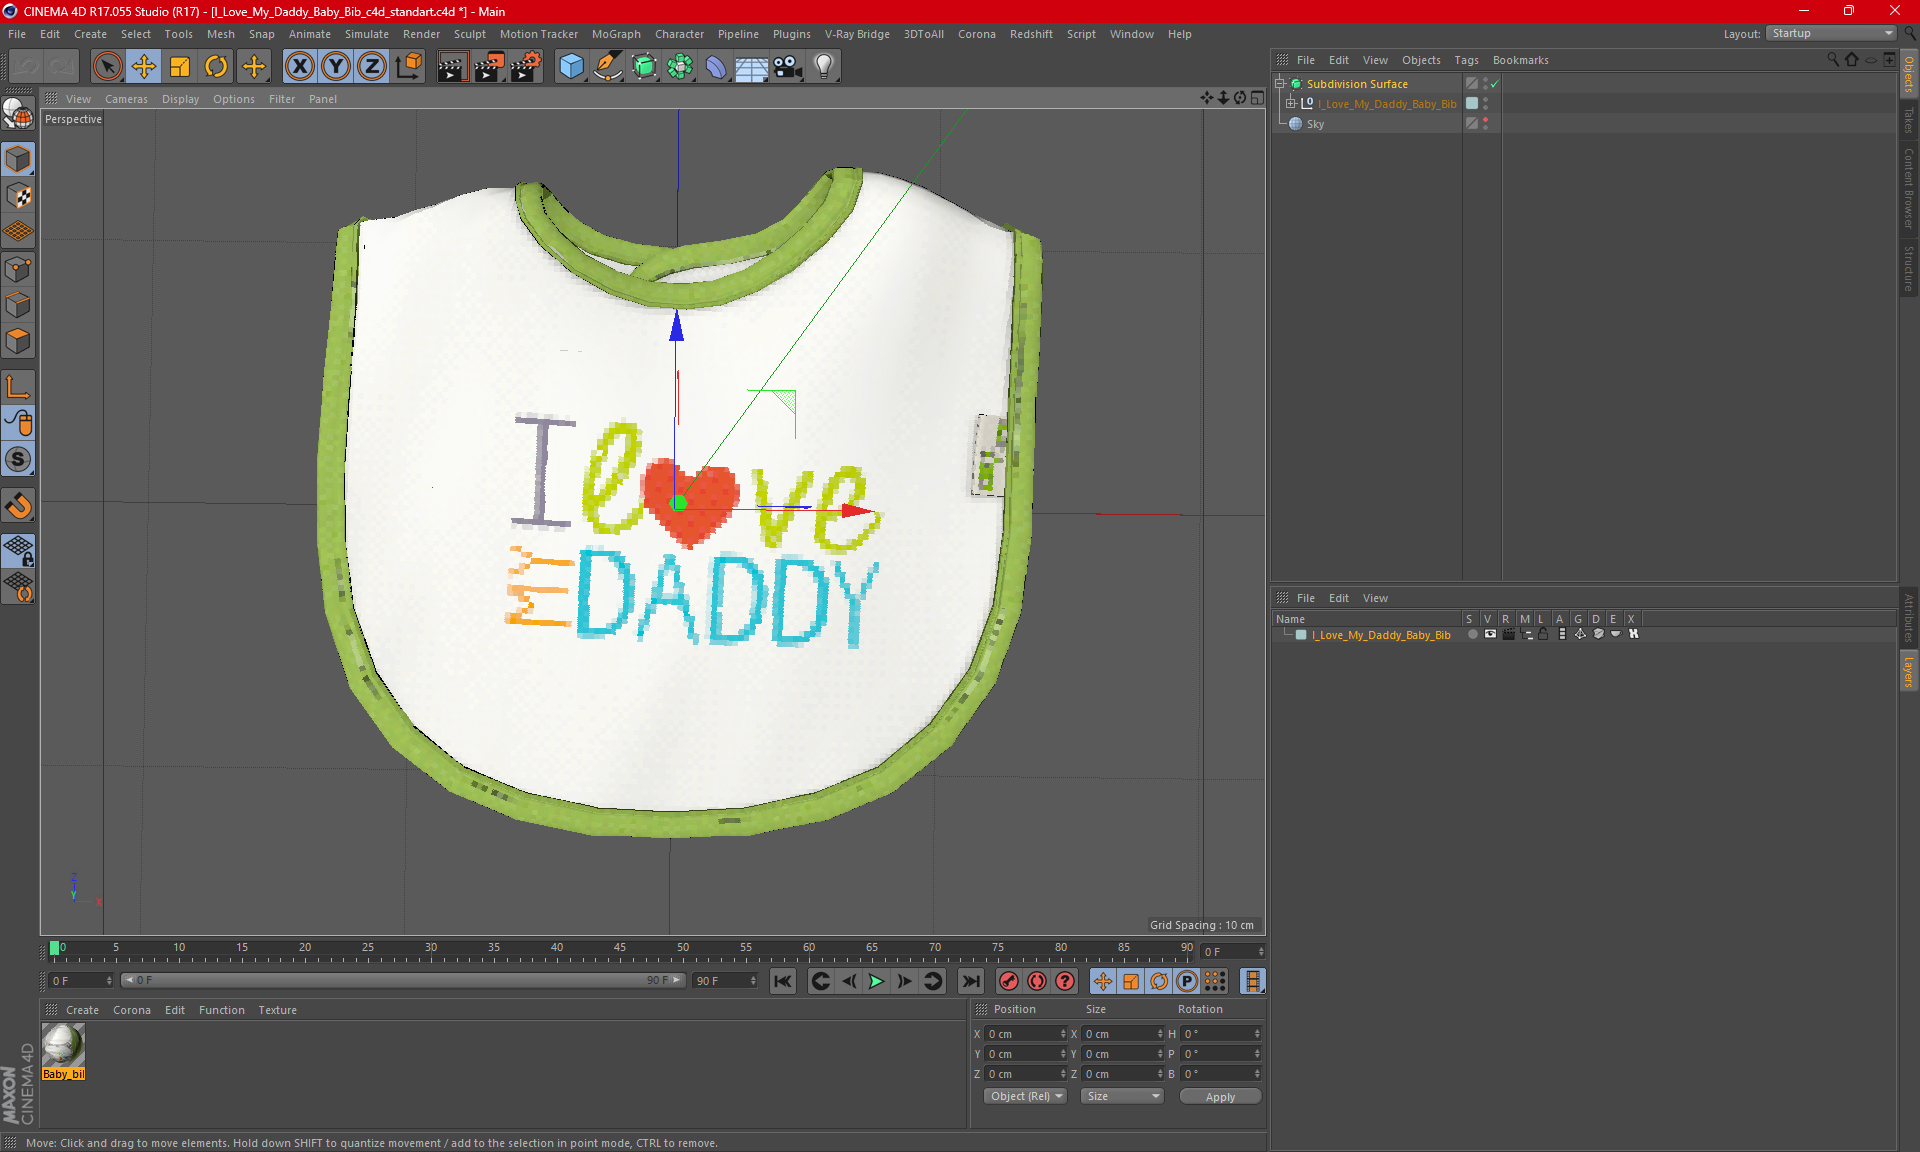Click the Position X input field
The height and width of the screenshot is (1152, 1920).
(x=1024, y=1034)
